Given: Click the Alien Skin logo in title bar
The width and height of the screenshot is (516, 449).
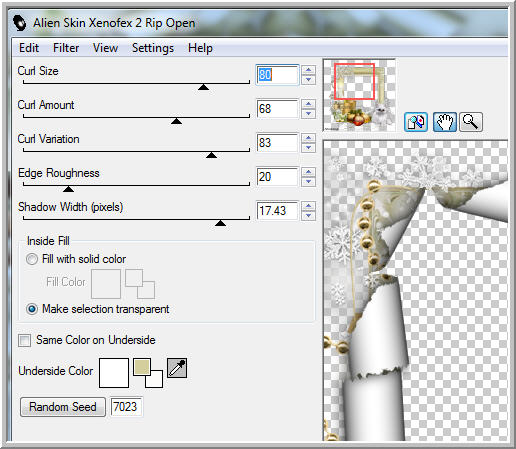Looking at the screenshot, I should (19, 23).
